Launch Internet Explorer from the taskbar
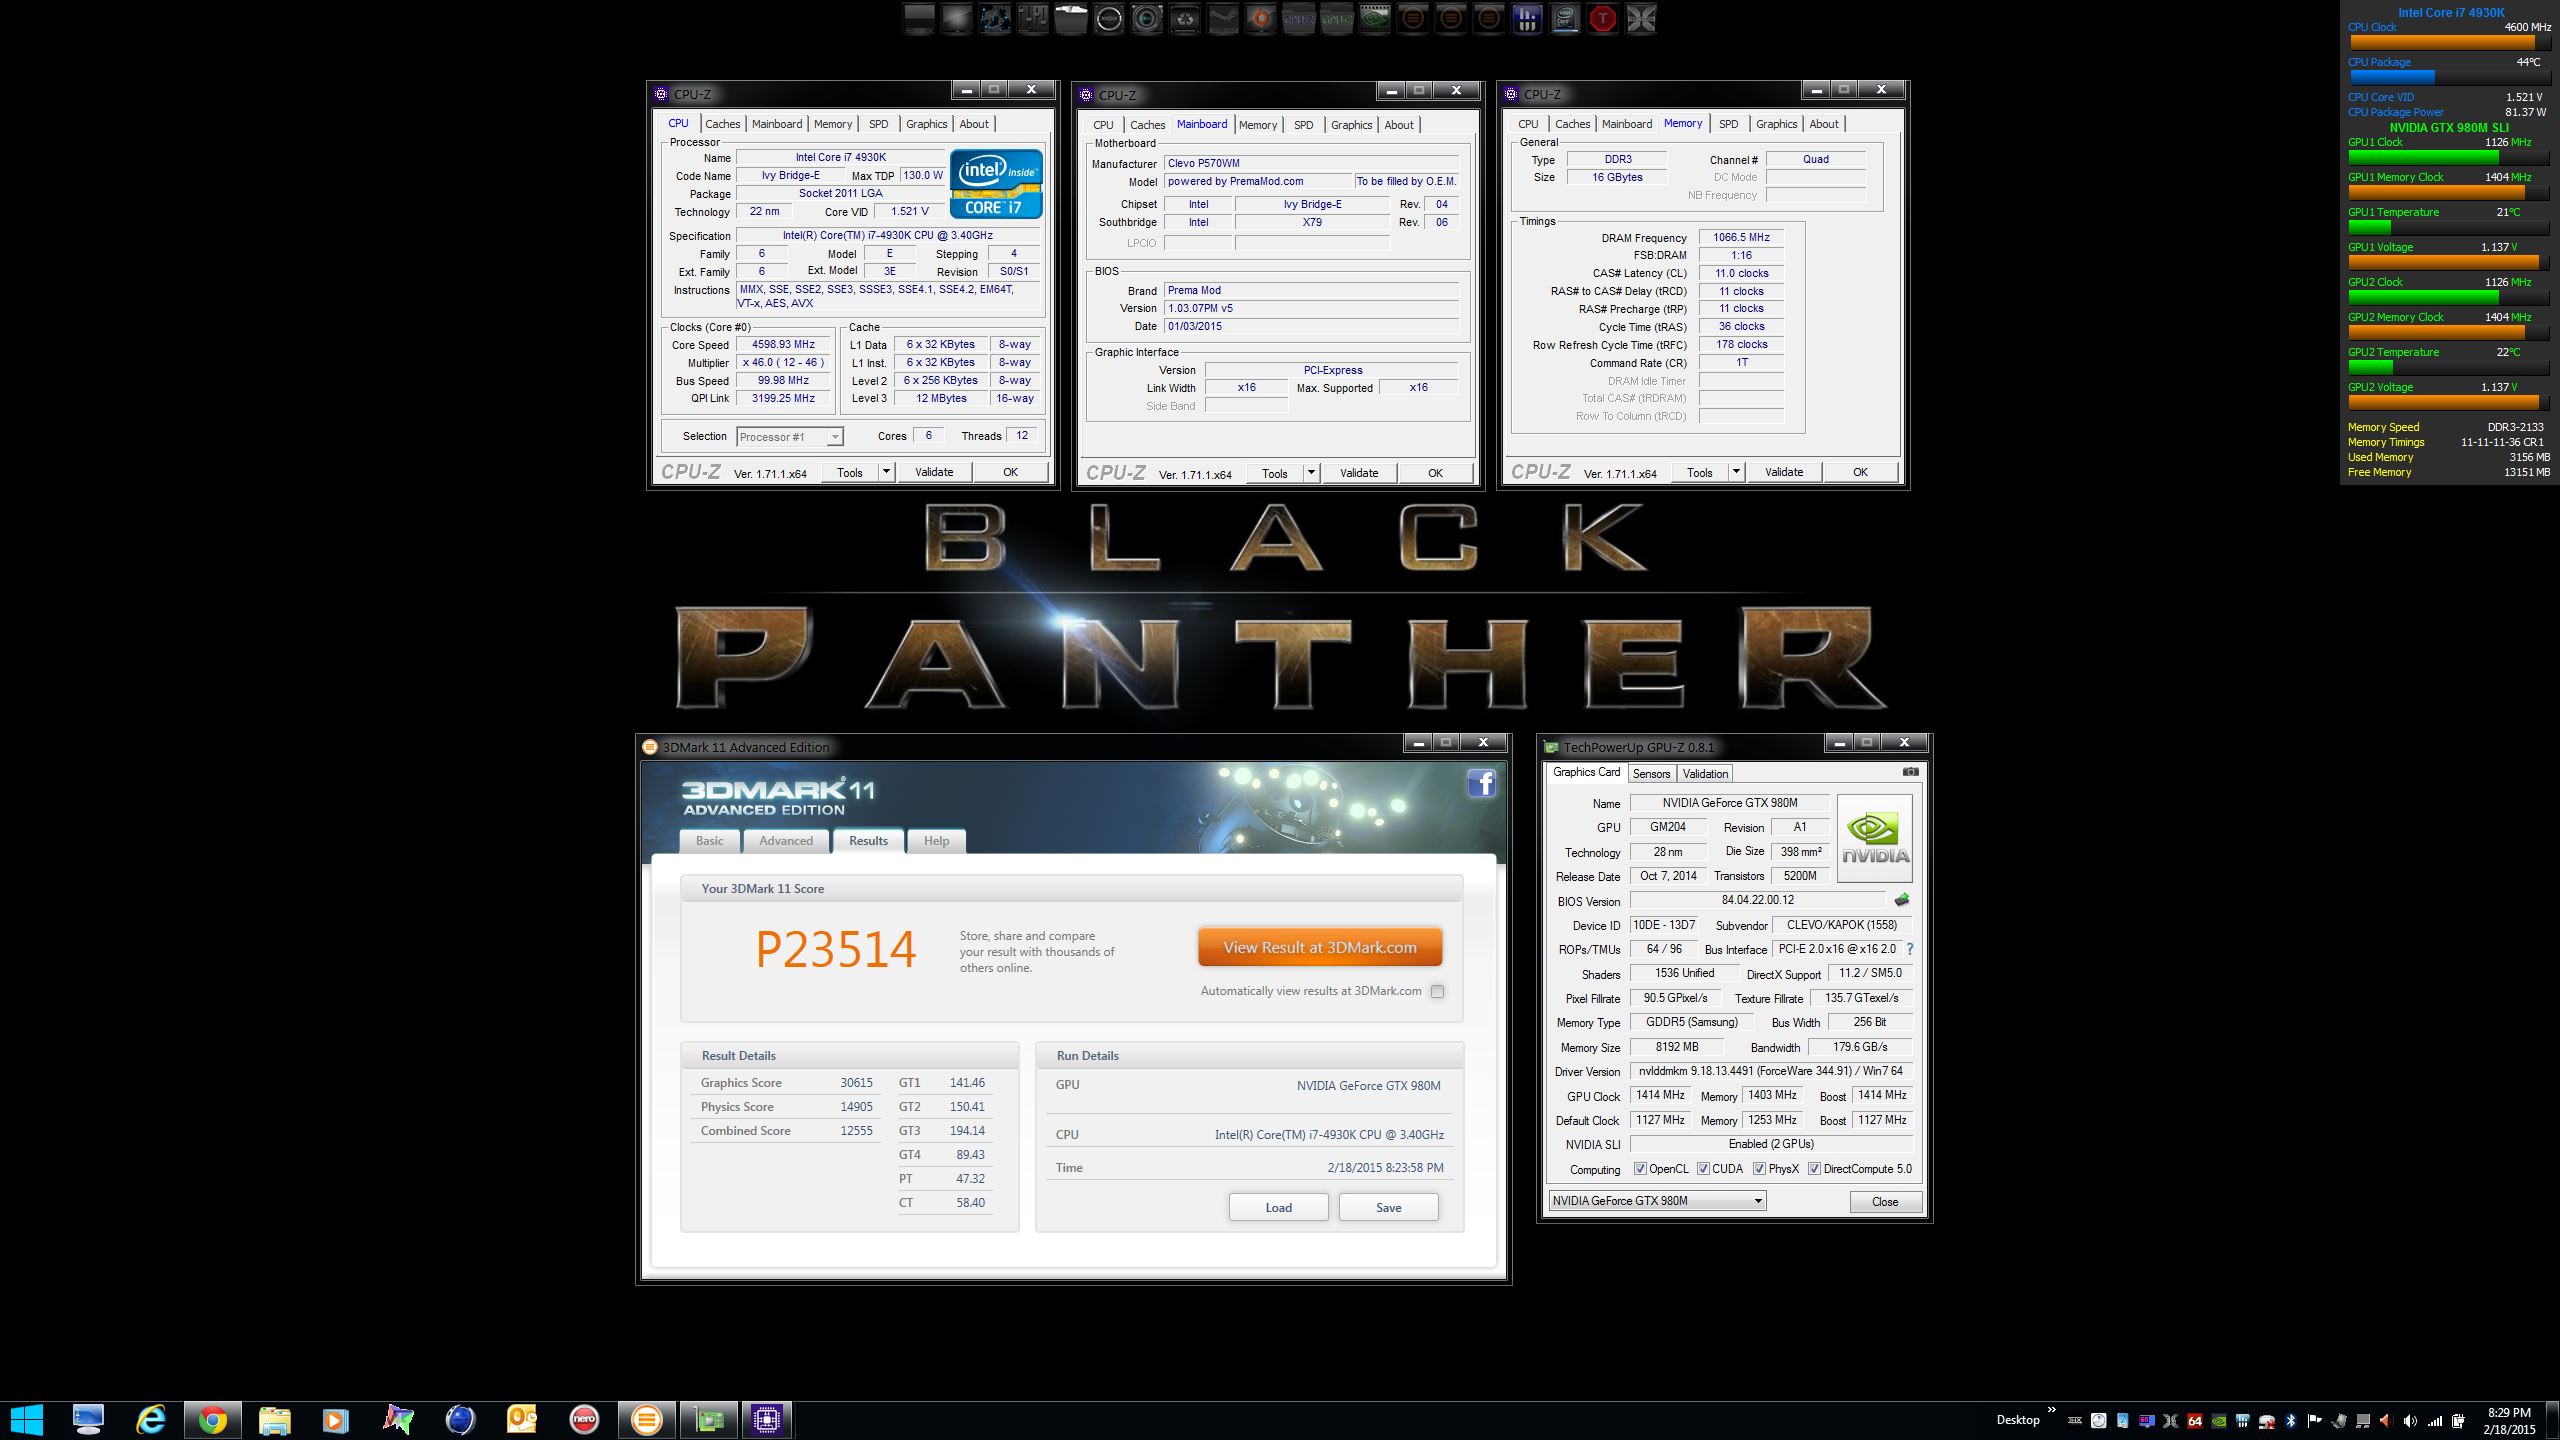The height and width of the screenshot is (1440, 2560). (x=151, y=1420)
